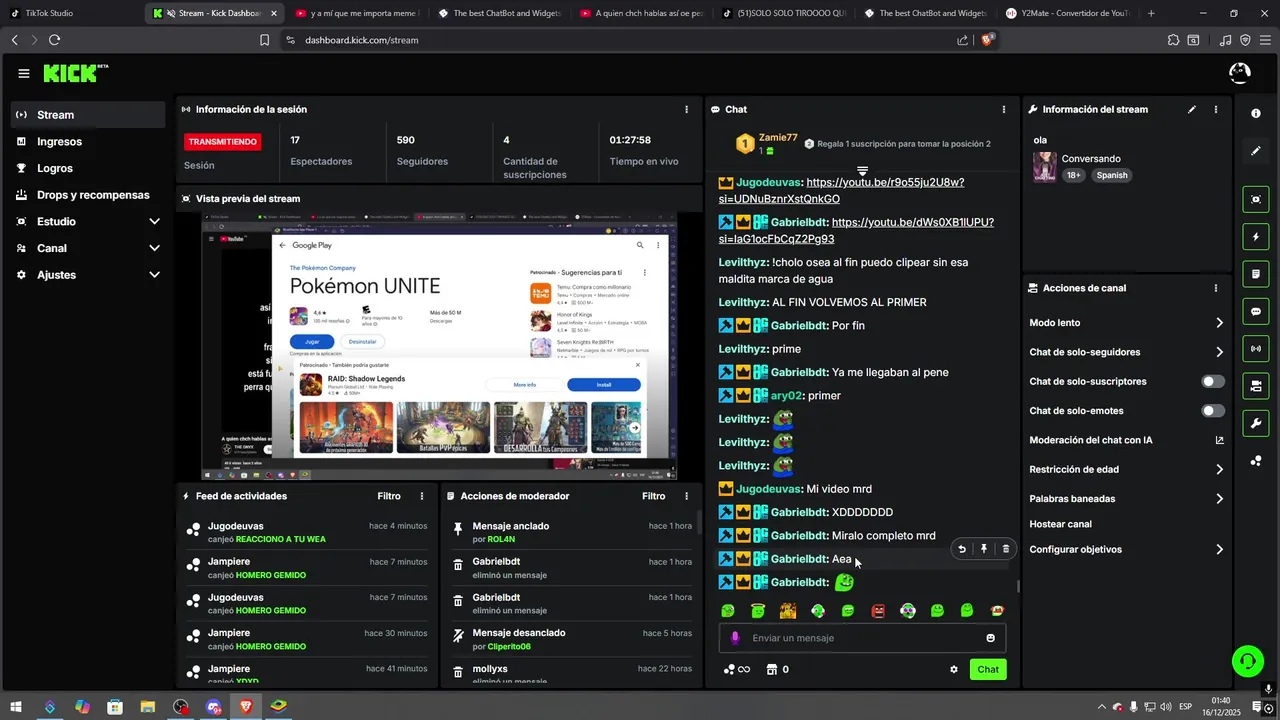This screenshot has height=720, width=1280.
Task: Toggle the moderator actions document icon in sidebar
Action: click(1256, 274)
